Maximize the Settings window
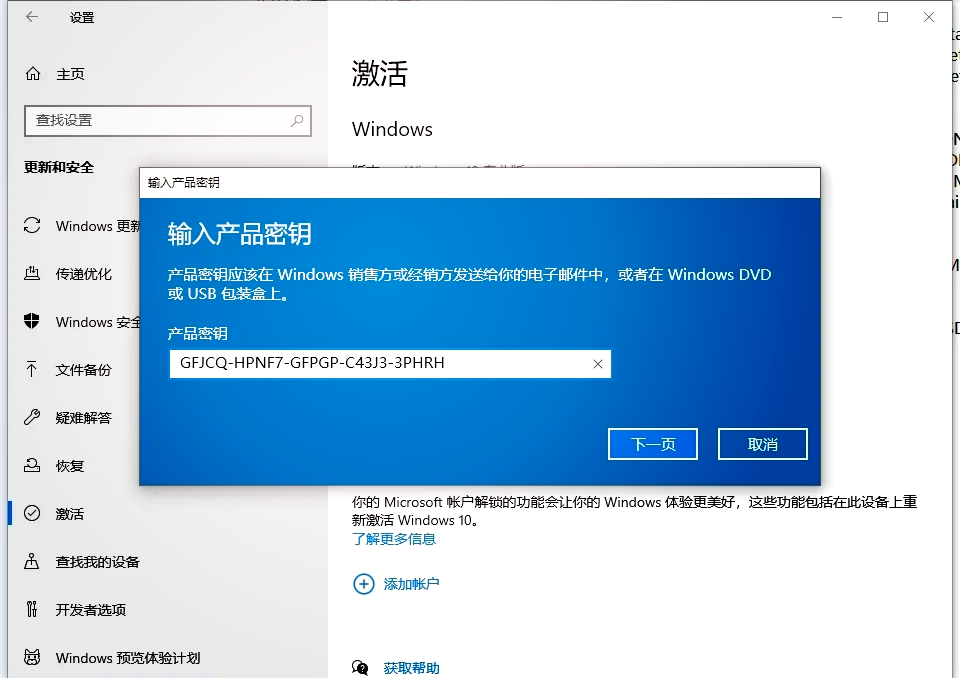 (x=883, y=17)
